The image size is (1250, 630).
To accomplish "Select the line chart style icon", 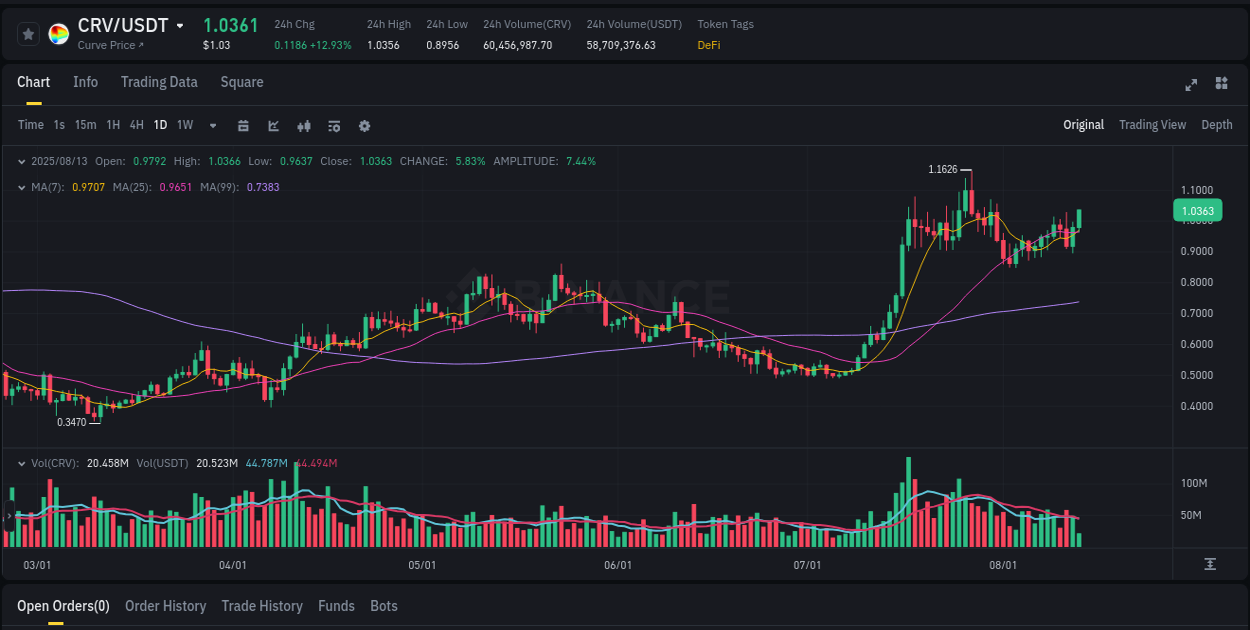I will click(x=273, y=126).
